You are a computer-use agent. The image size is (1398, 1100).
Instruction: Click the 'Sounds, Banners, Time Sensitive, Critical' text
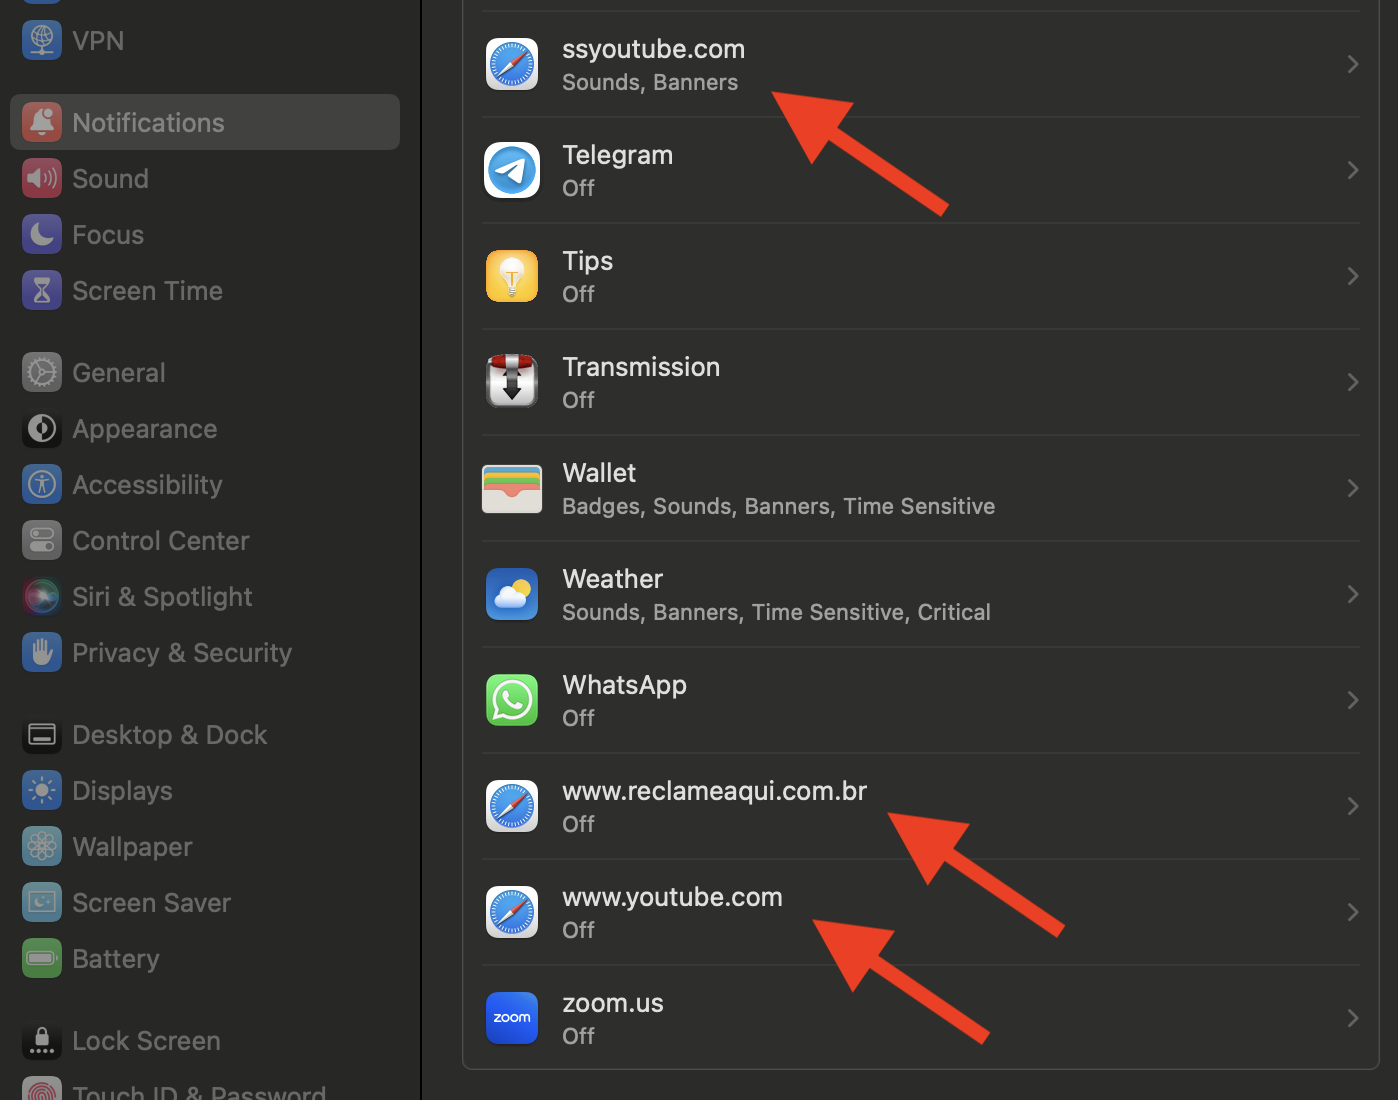tap(777, 612)
